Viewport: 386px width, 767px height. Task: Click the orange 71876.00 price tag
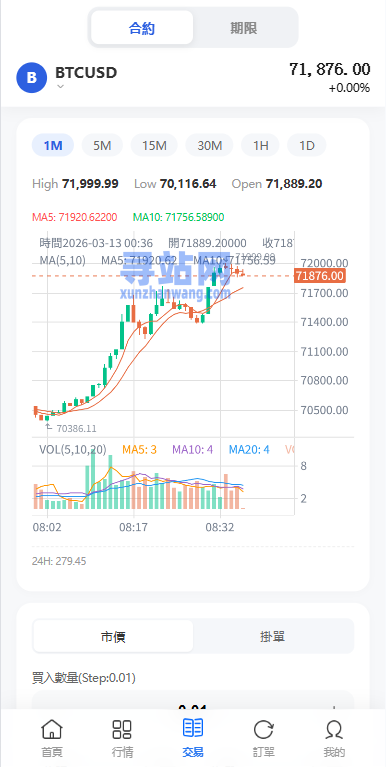click(x=320, y=276)
